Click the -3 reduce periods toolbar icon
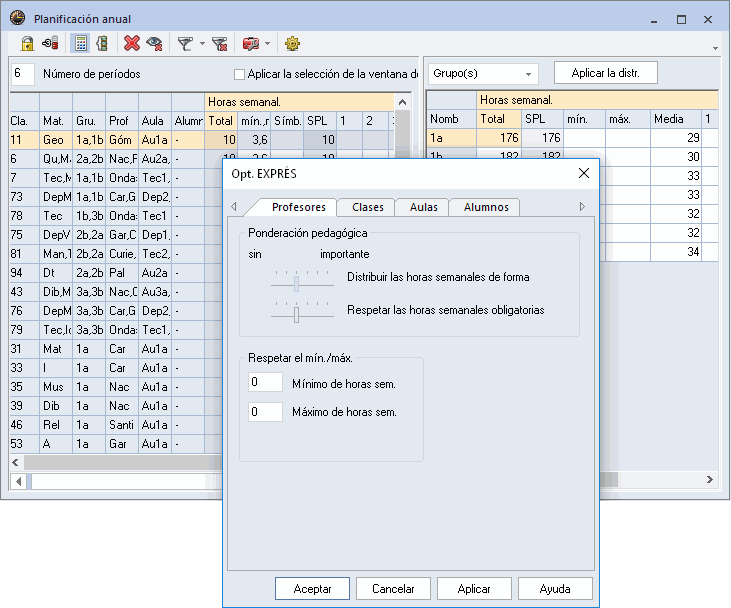Image resolution: width=731 pixels, height=608 pixels. click(50, 44)
